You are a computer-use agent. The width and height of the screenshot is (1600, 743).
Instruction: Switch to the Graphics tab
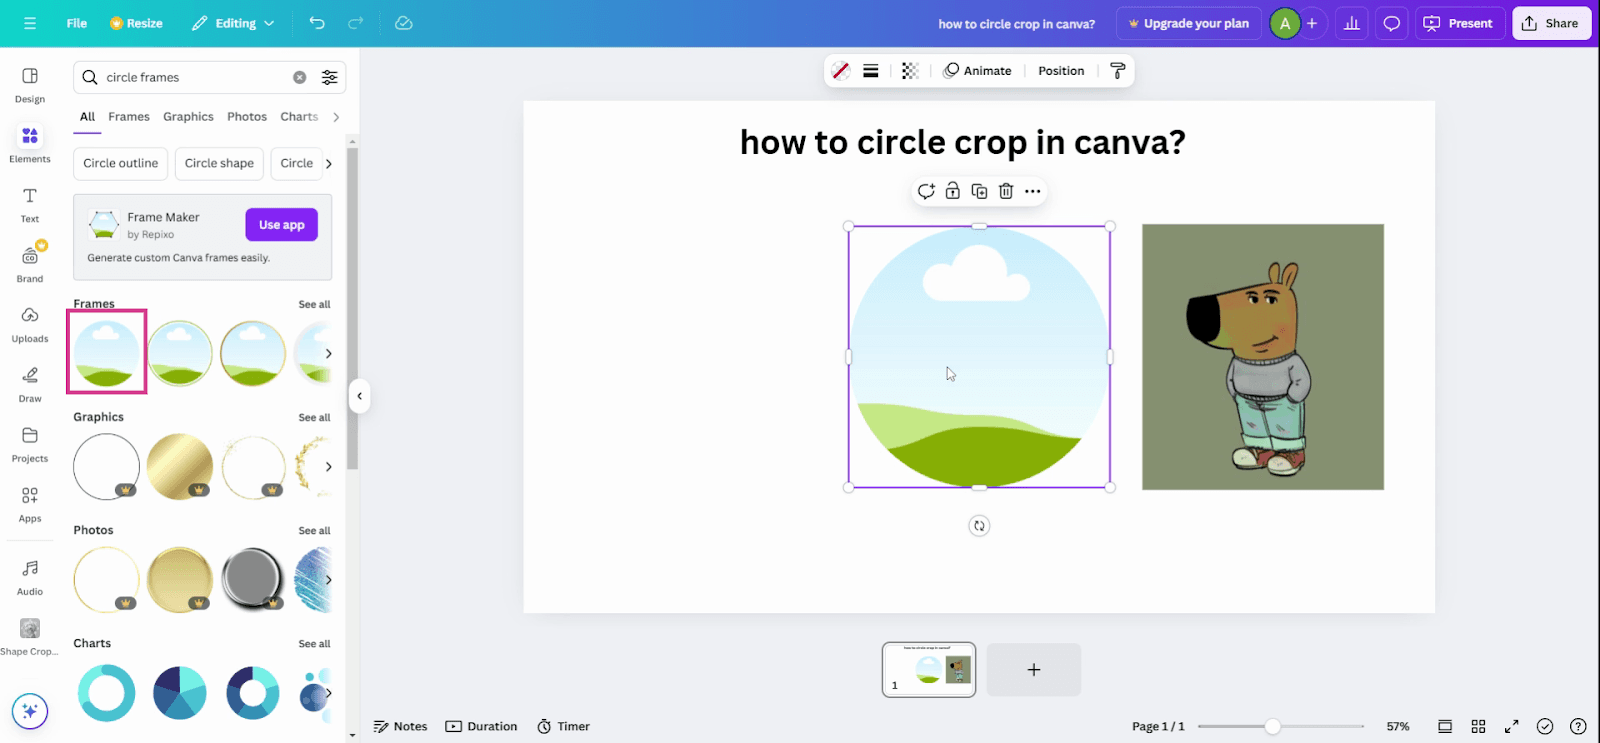[188, 117]
